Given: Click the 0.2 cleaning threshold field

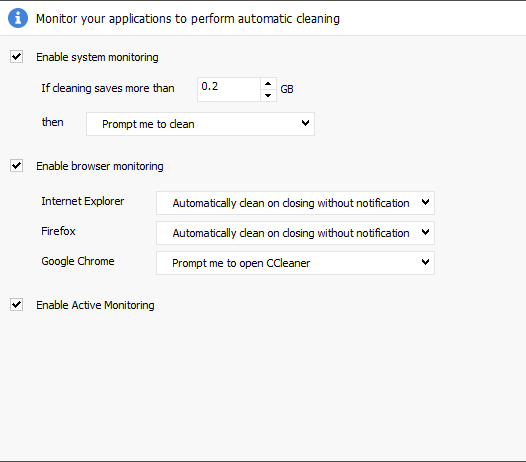Looking at the screenshot, I should [x=229, y=89].
